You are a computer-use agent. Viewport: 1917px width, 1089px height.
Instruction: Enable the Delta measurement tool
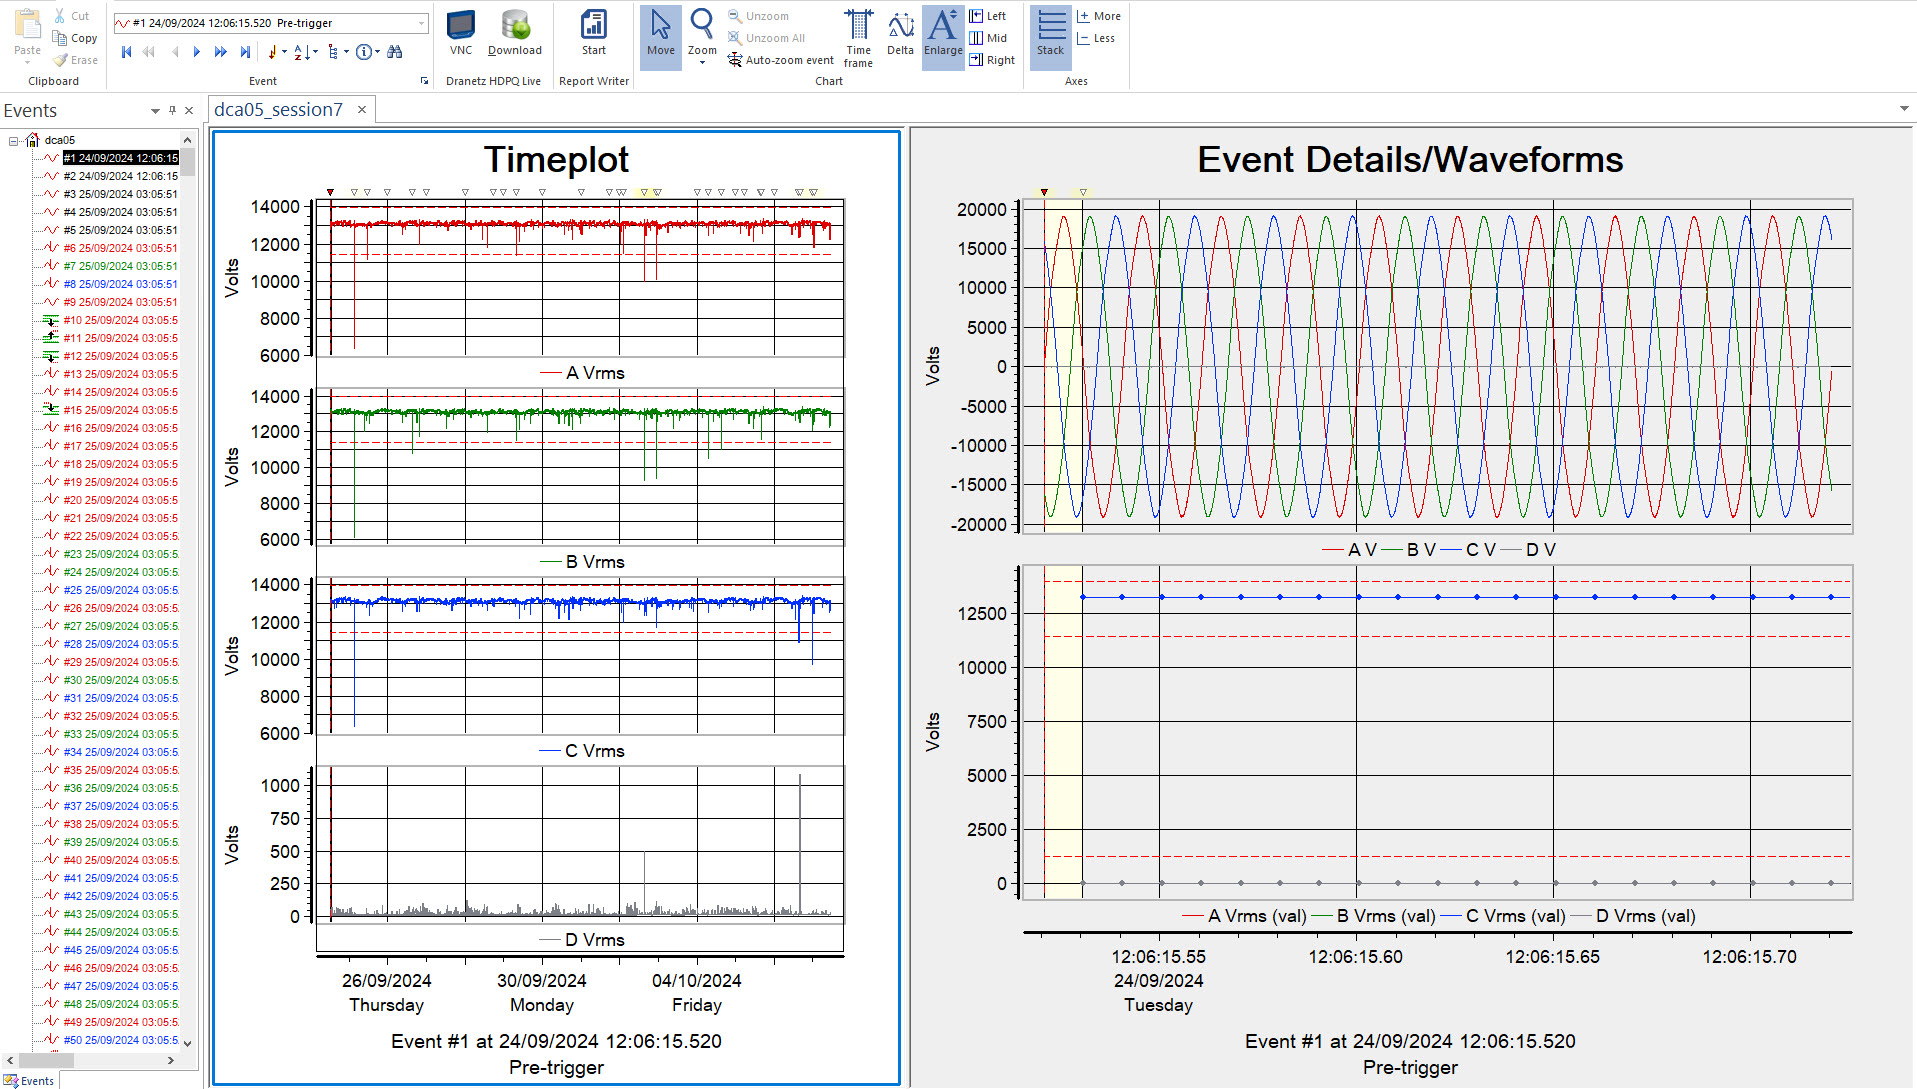tap(900, 34)
